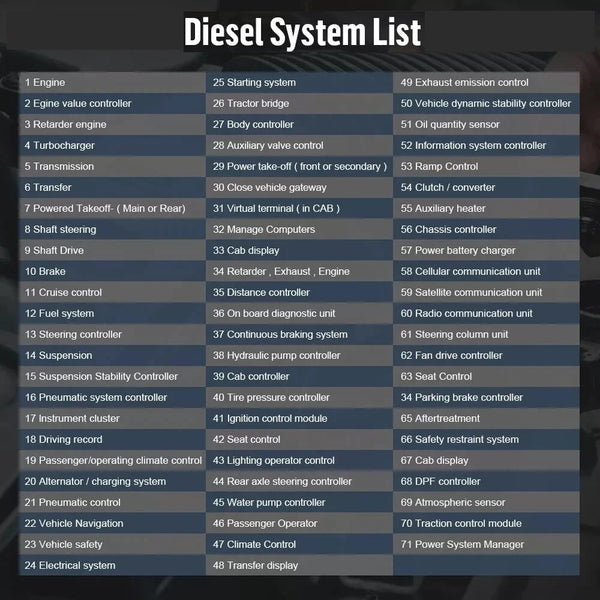Screen dimensions: 600x600
Task: Click '41 Ignition control module' entry
Action: 299,419
